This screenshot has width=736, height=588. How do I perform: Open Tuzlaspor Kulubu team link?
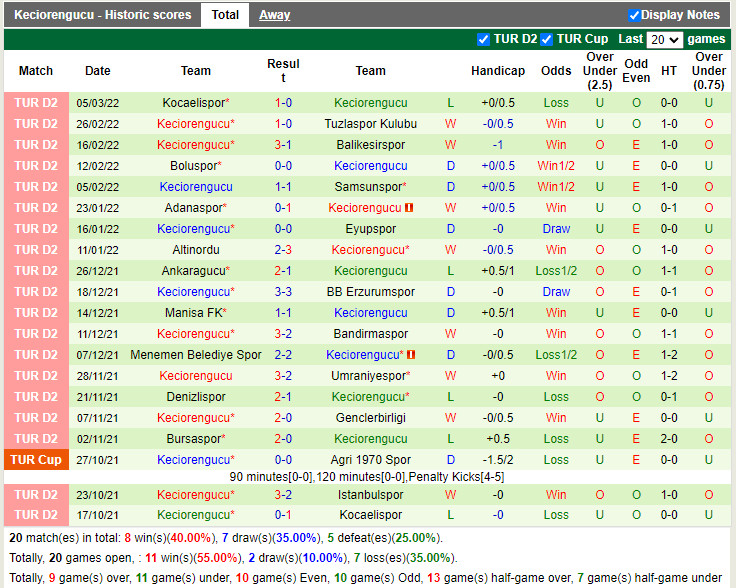click(x=370, y=124)
